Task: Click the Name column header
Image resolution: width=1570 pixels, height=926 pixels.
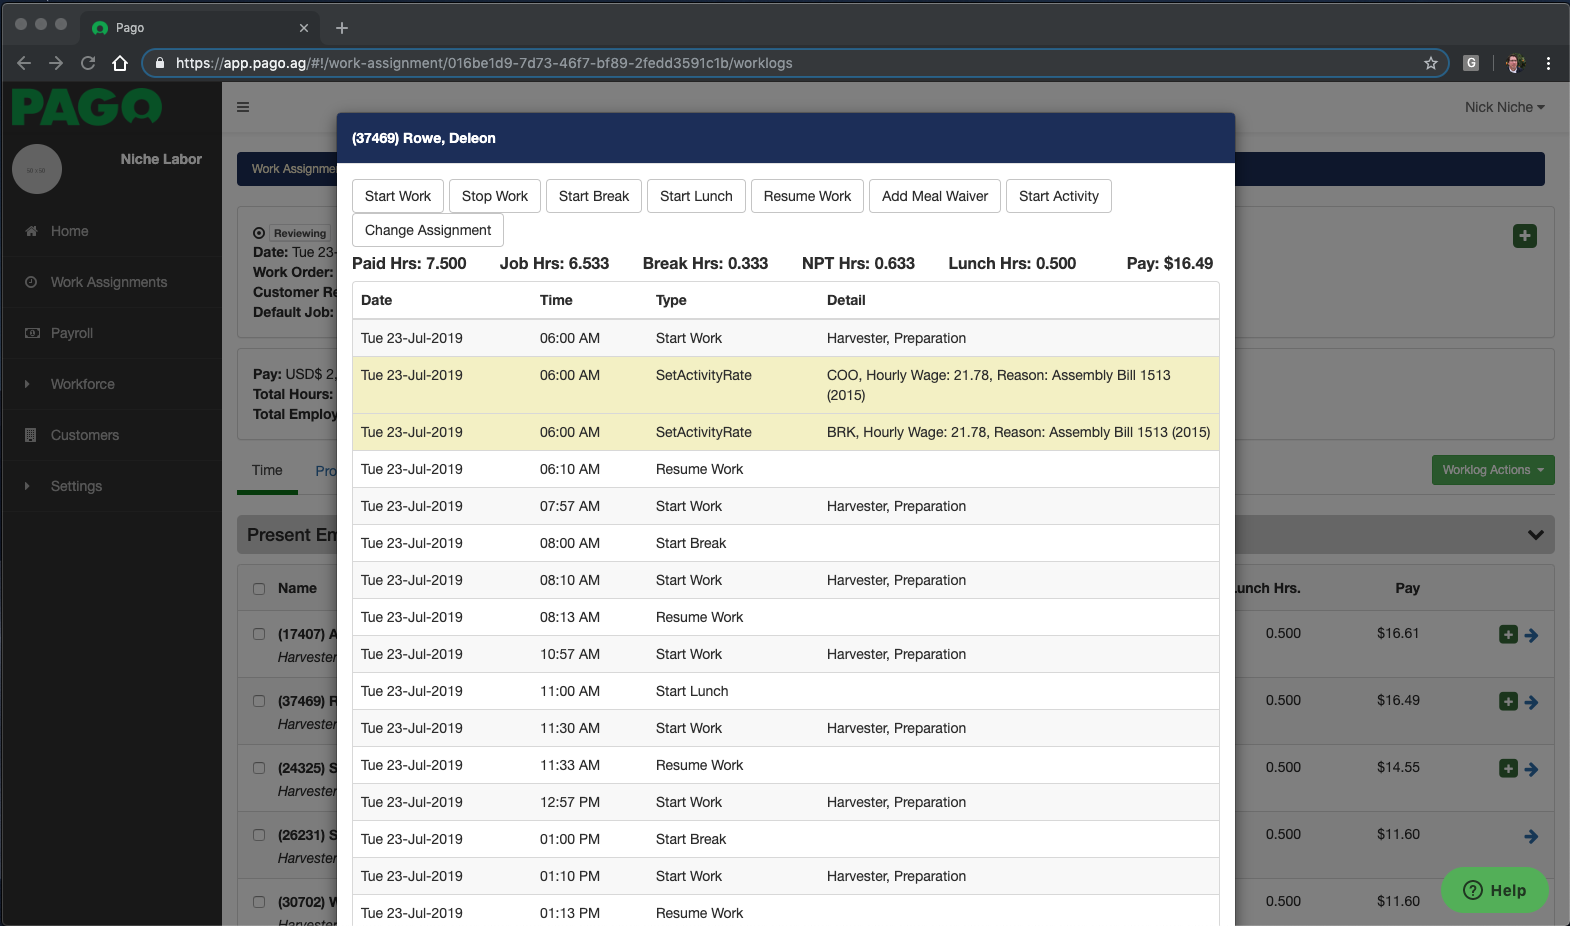Action: pyautogui.click(x=297, y=588)
